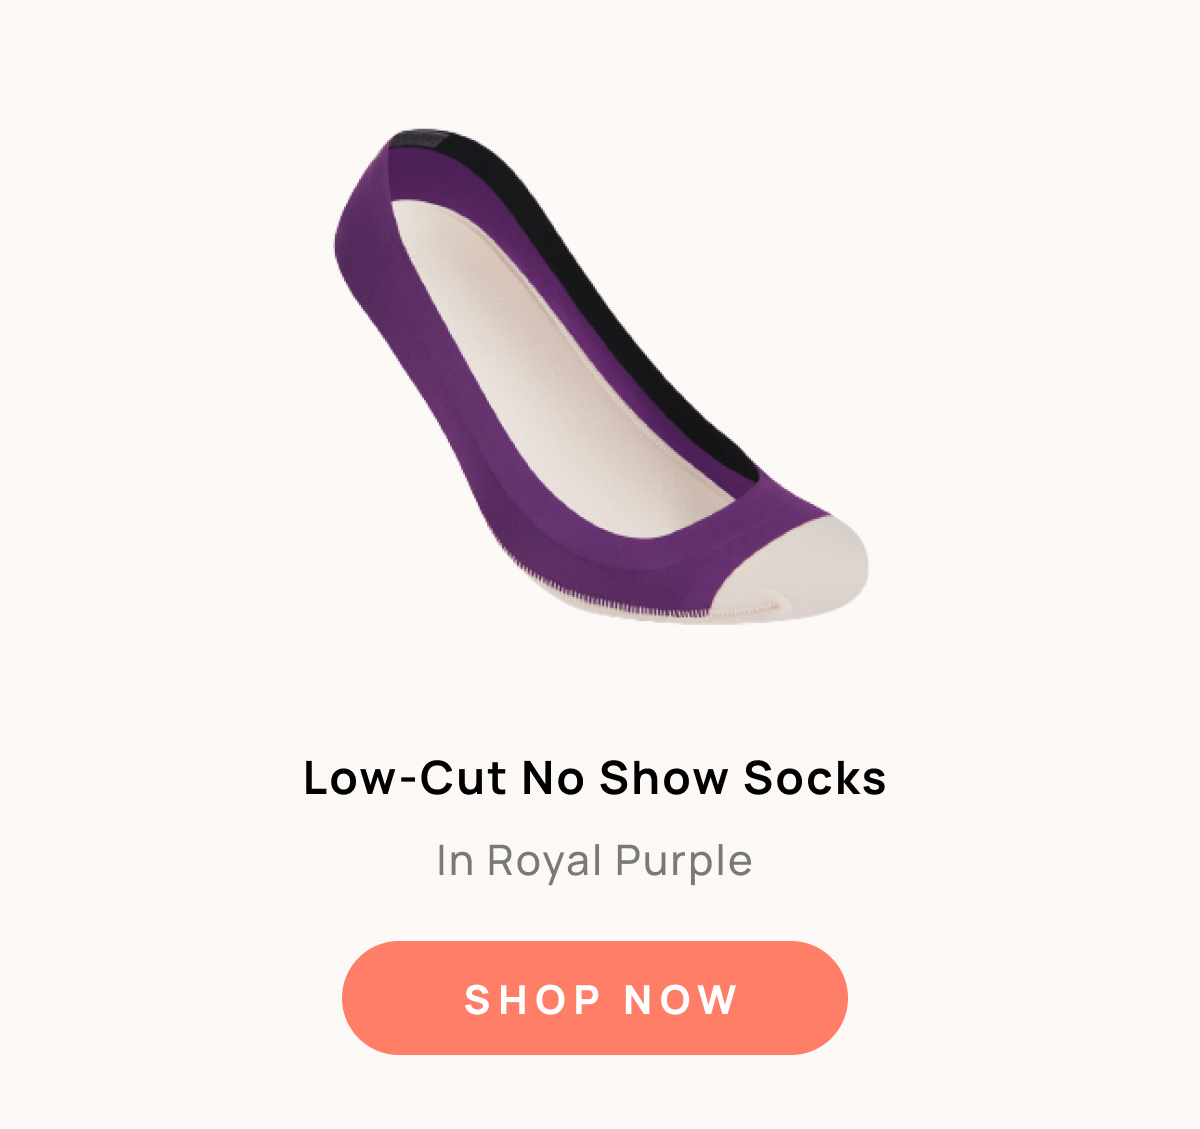Click the purple sock product image
The height and width of the screenshot is (1129, 1200).
tap(601, 377)
